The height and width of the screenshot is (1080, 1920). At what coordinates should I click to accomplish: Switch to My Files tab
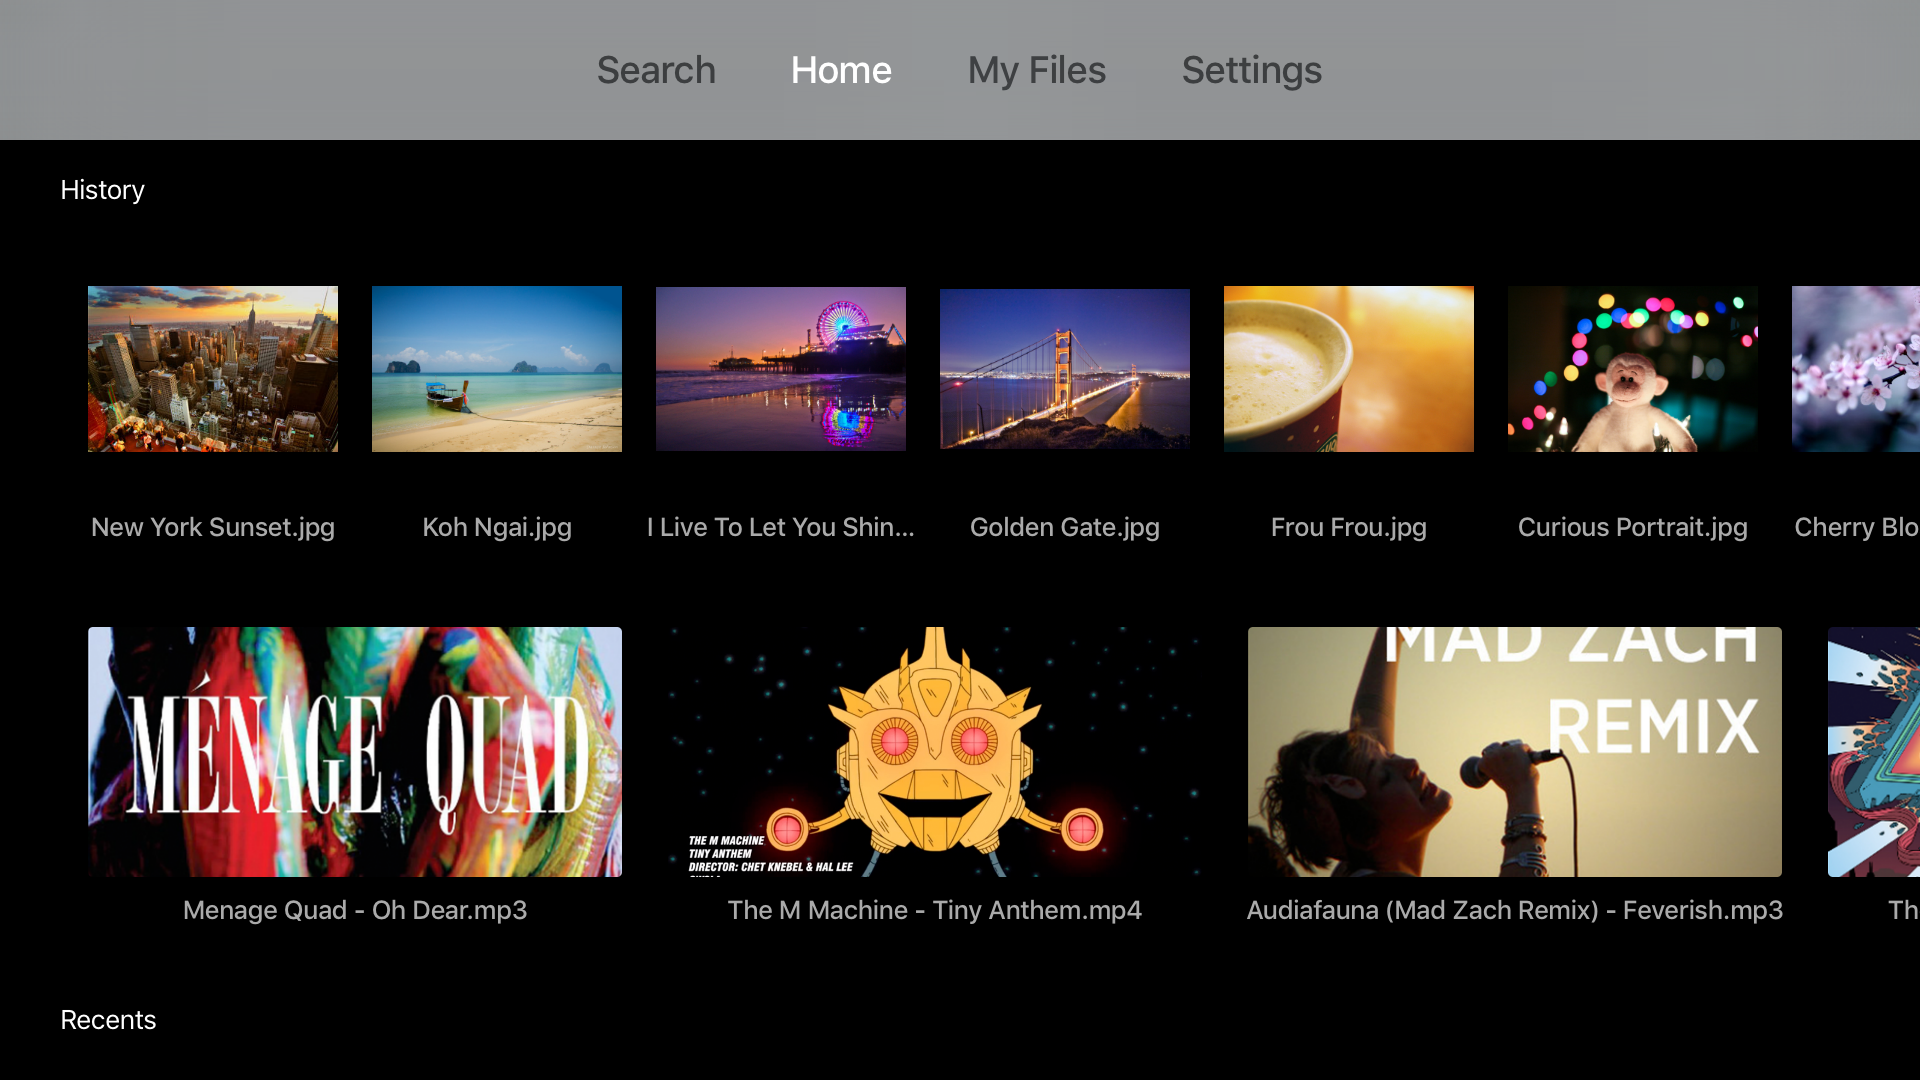(1036, 70)
